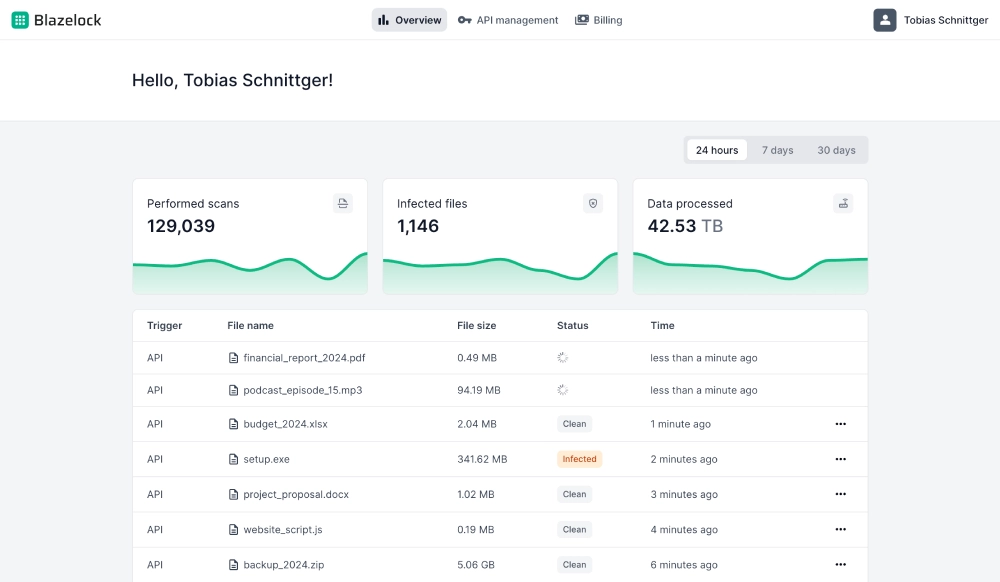Click the scan icon on the Performed scans card
The width and height of the screenshot is (1000, 582).
tap(343, 203)
